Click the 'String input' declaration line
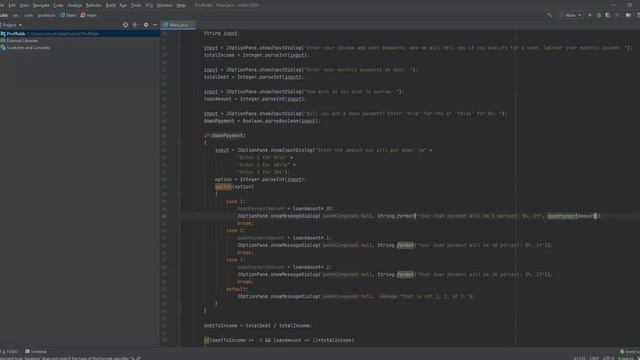This screenshot has height=360, width=640. (221, 33)
